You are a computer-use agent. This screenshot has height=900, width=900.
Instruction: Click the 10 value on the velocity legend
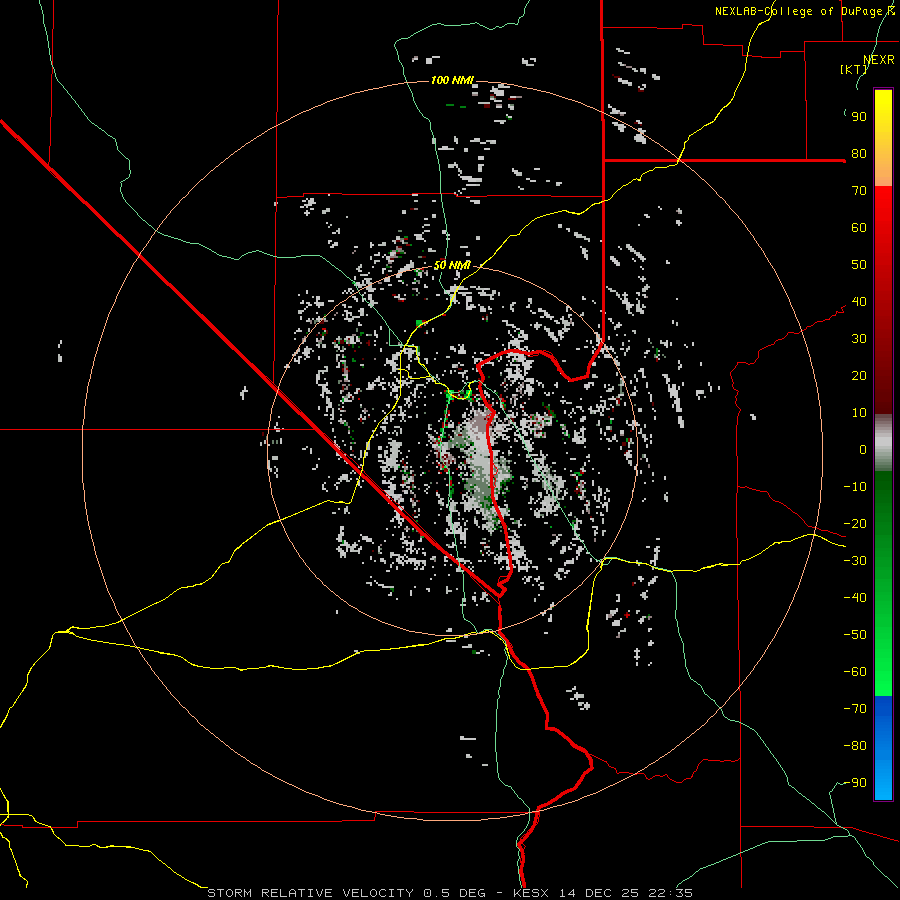point(859,413)
